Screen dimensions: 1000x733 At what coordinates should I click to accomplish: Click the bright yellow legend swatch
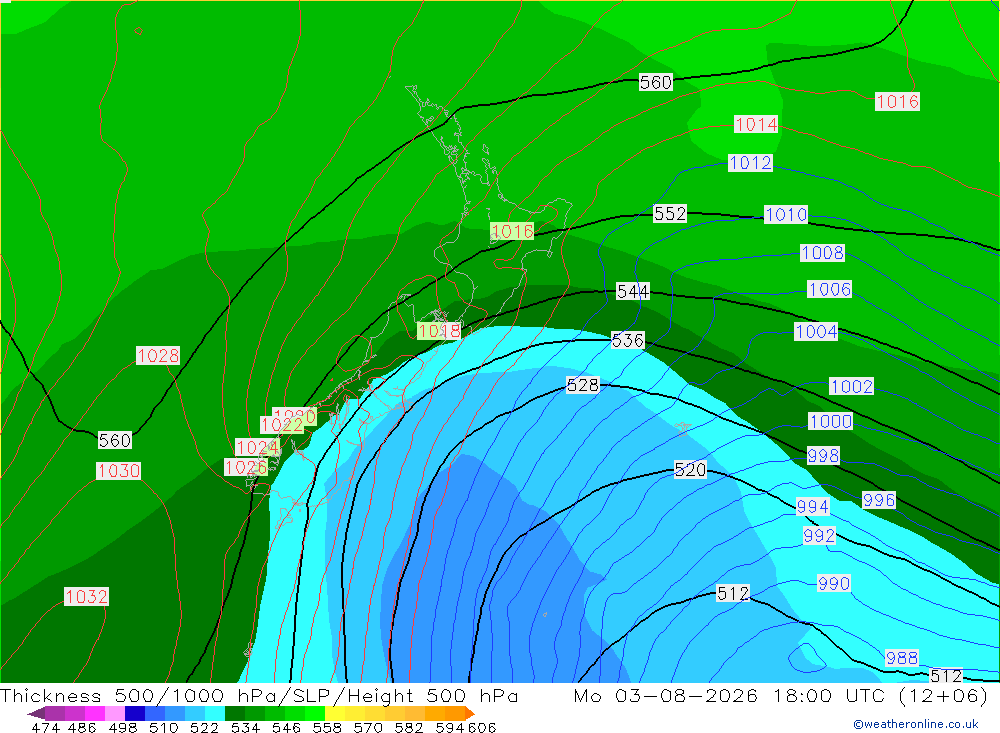tap(335, 713)
